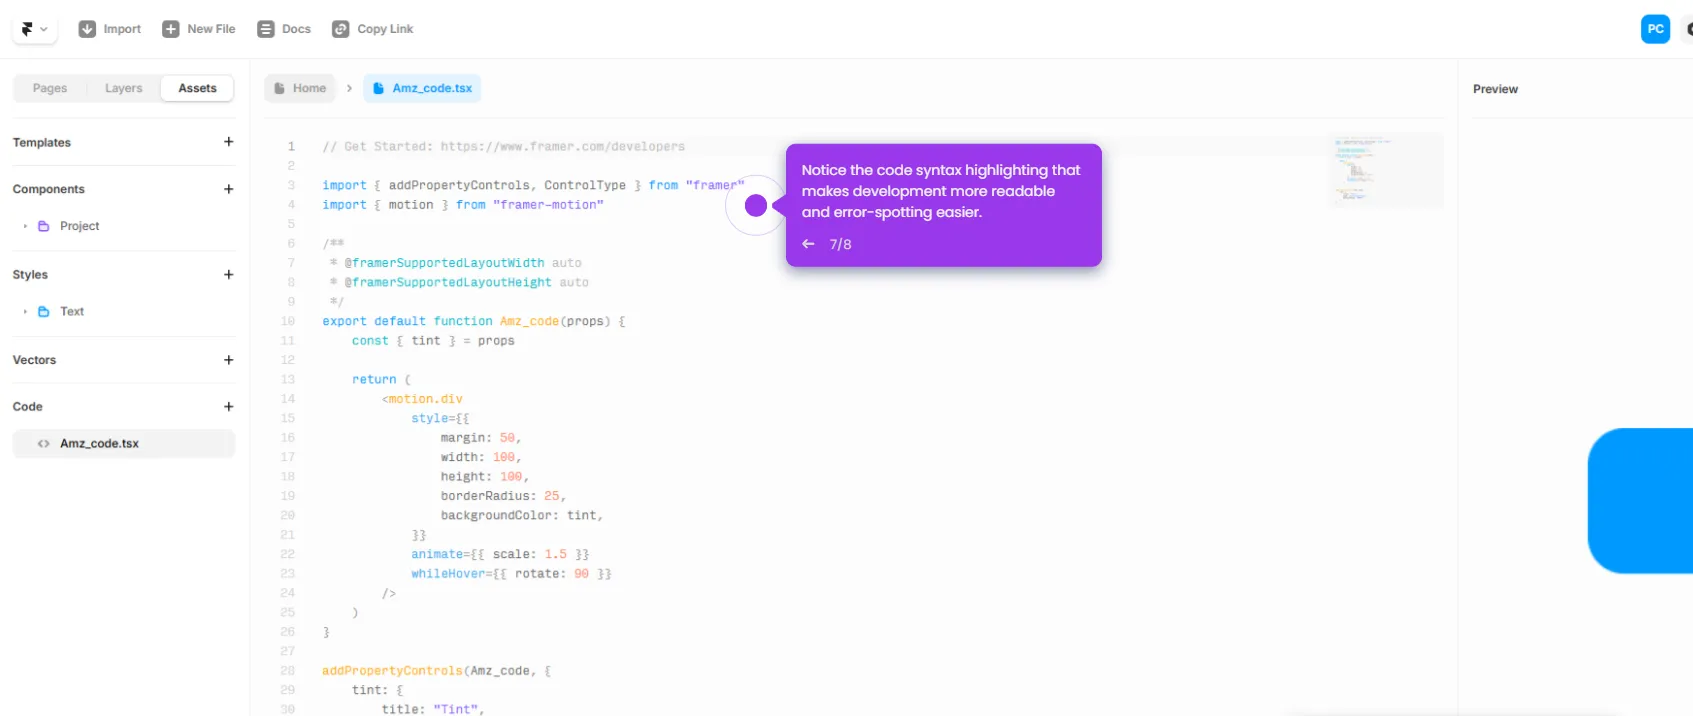1693x716 pixels.
Task: Switch to the Layers tab
Action: coord(124,88)
